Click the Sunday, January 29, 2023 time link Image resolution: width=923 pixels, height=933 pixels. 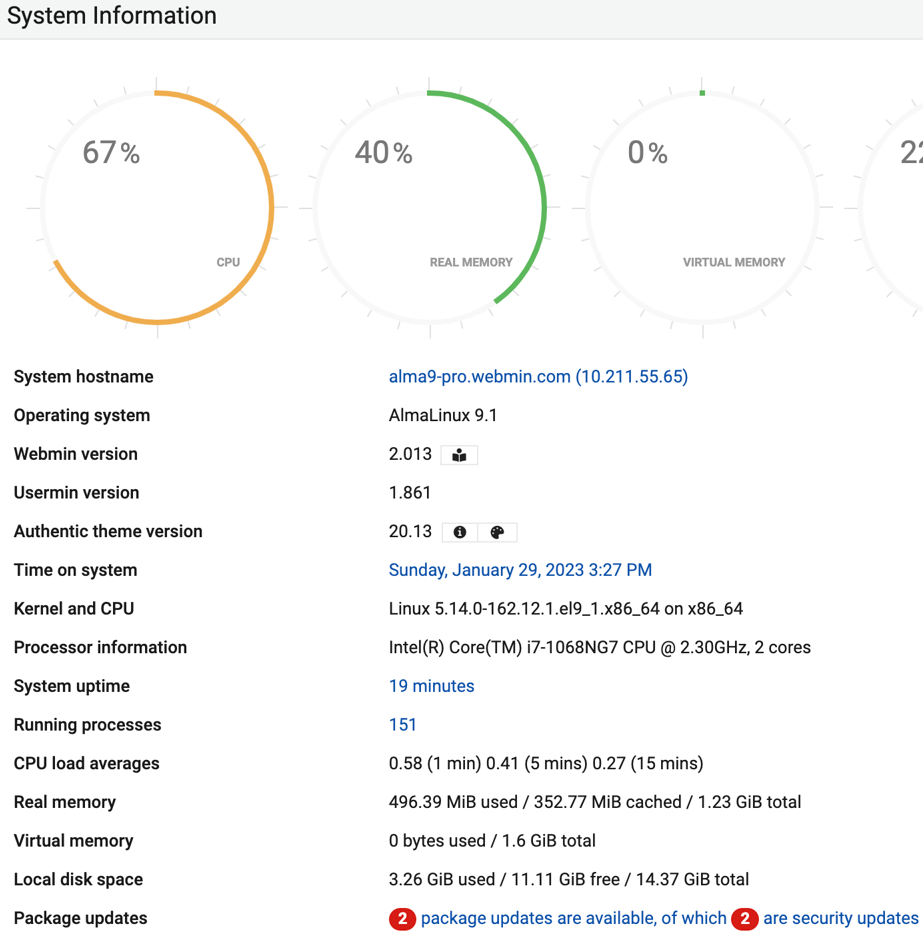pyautogui.click(x=520, y=570)
